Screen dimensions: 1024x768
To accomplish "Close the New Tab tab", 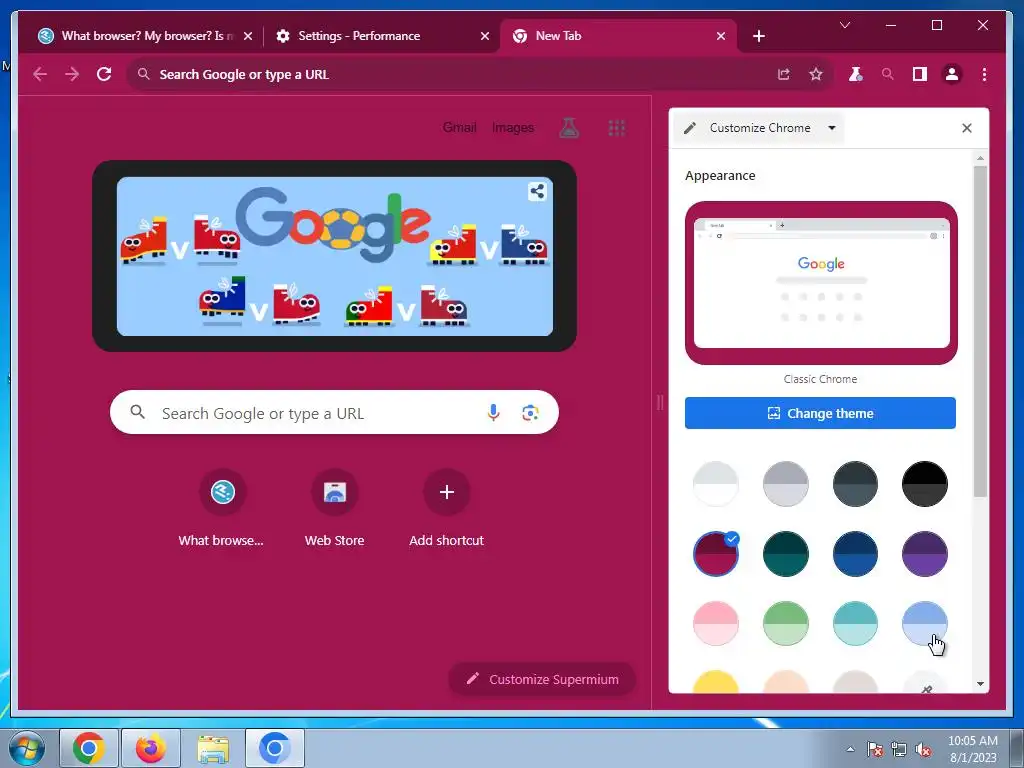I will tap(720, 36).
